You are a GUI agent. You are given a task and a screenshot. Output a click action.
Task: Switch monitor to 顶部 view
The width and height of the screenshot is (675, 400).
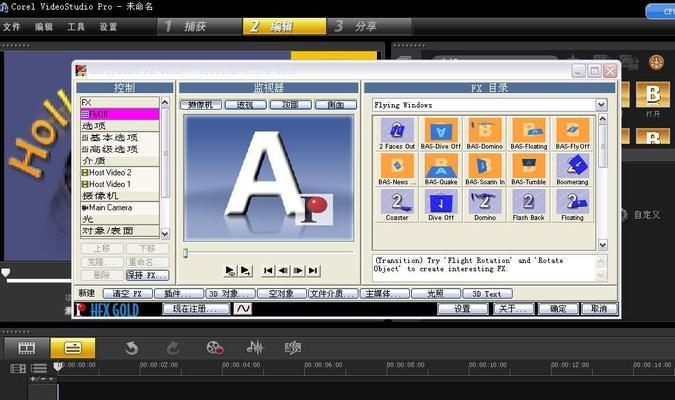coord(290,105)
